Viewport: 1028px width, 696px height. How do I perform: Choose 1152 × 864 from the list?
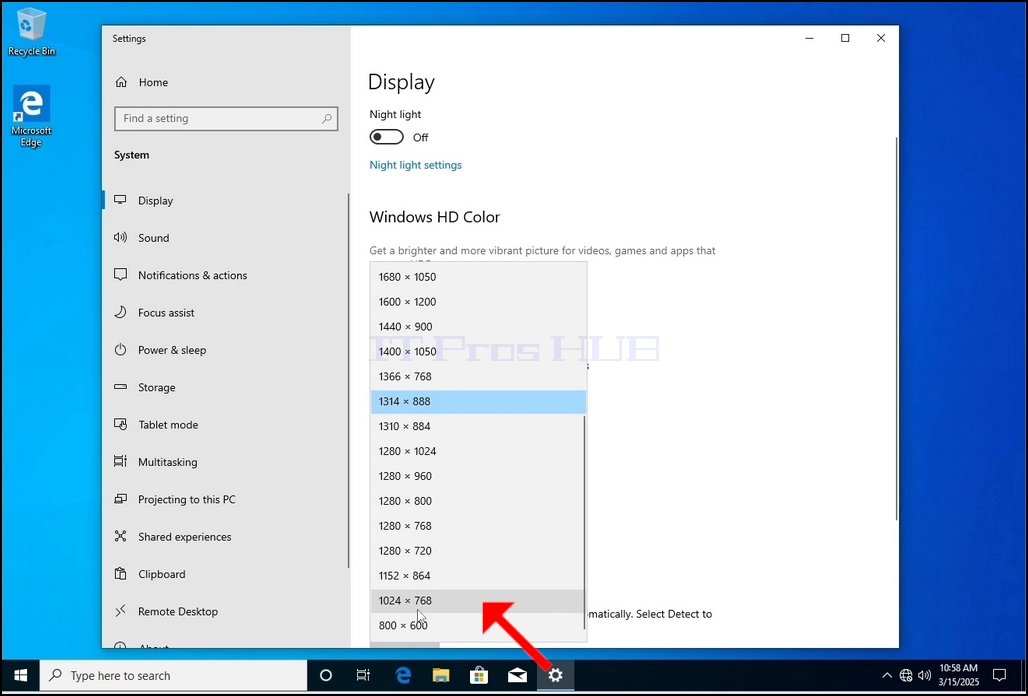[x=478, y=576]
